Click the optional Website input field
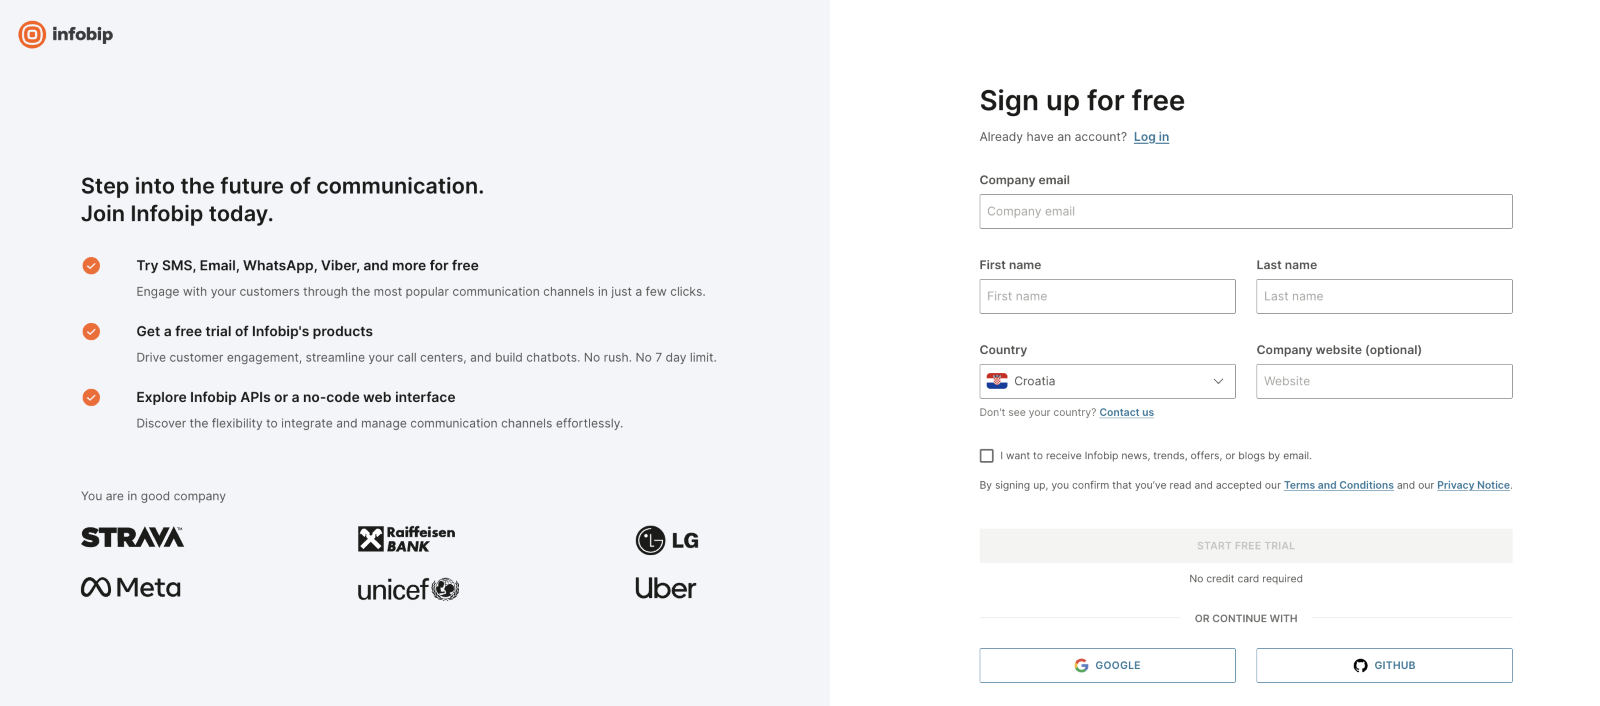Screen dimensions: 1600x706 coord(1383,381)
